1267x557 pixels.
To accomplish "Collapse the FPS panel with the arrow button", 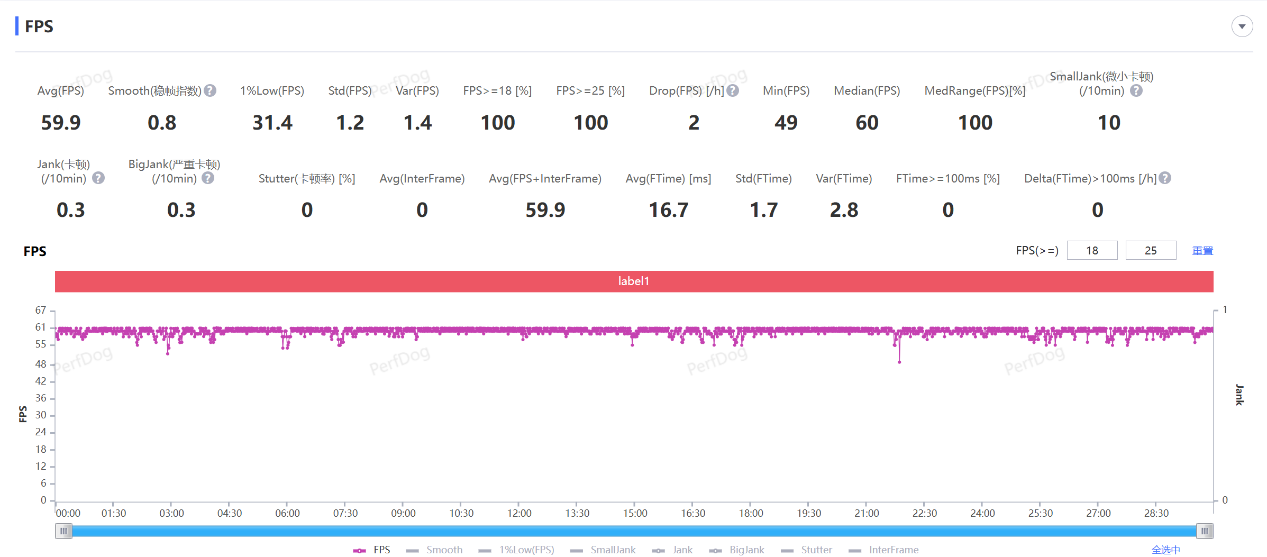I will pos(1242,27).
